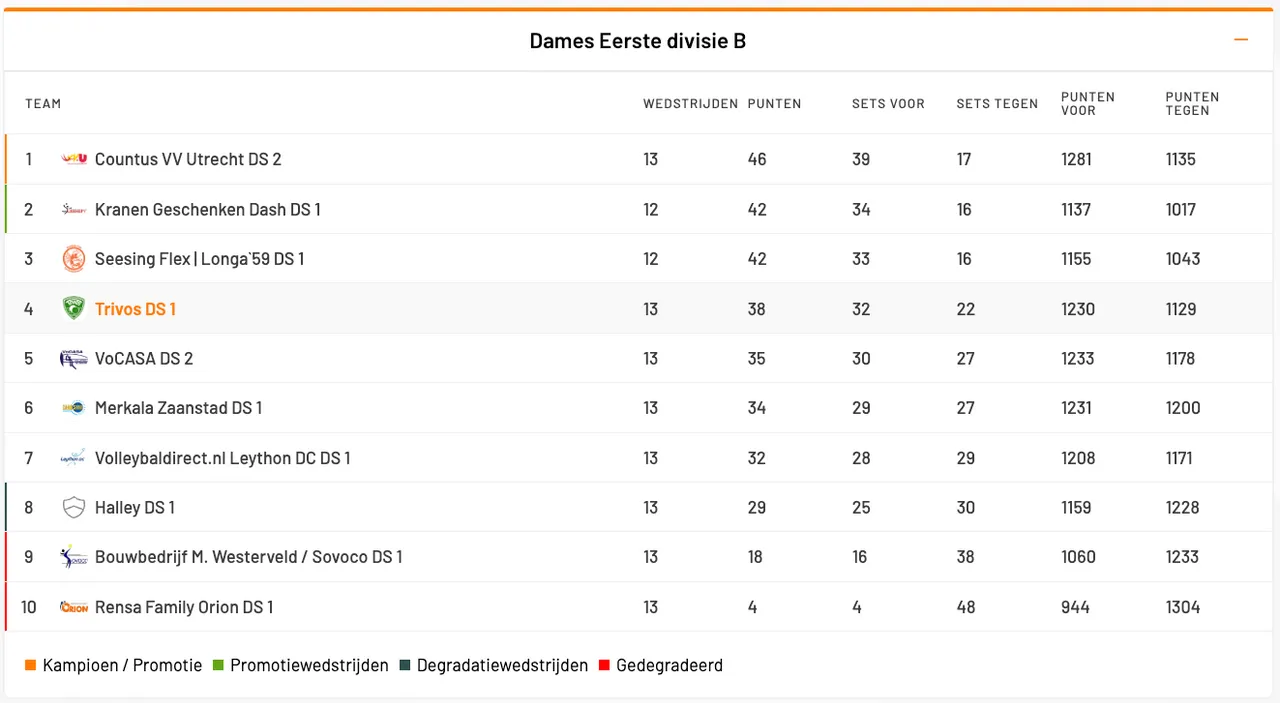Image resolution: width=1280 pixels, height=703 pixels.
Task: Click the Seesing Flex Longa'59 team logo
Action: click(74, 259)
